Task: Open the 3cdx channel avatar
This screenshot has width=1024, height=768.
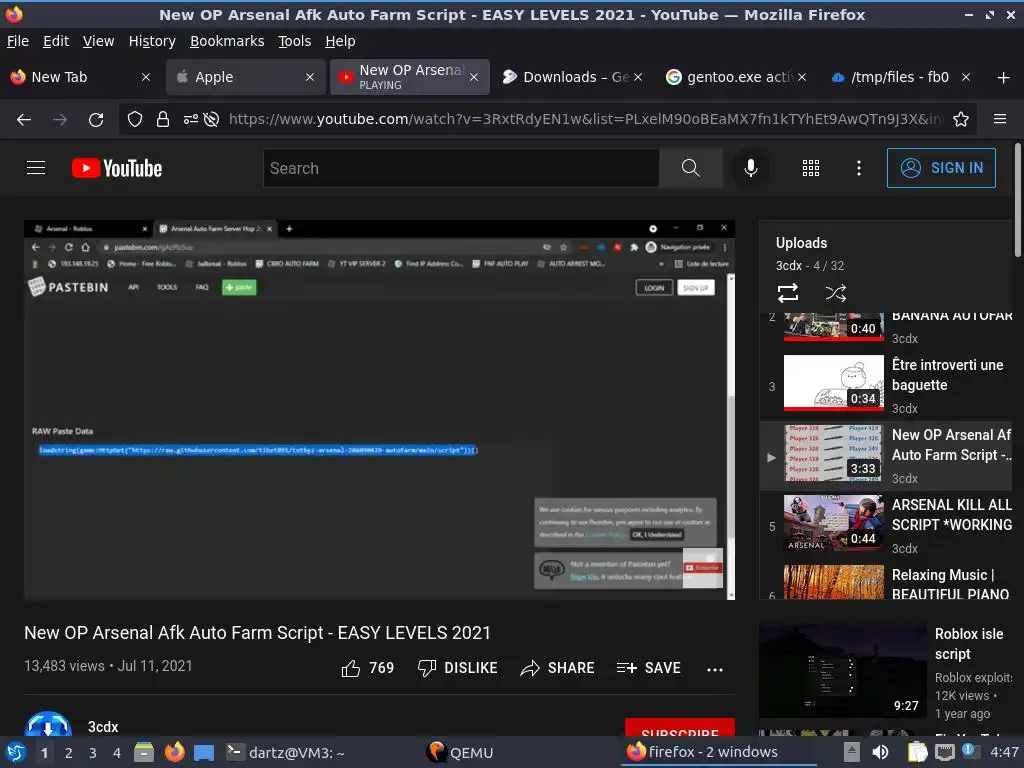Action: tap(48, 725)
